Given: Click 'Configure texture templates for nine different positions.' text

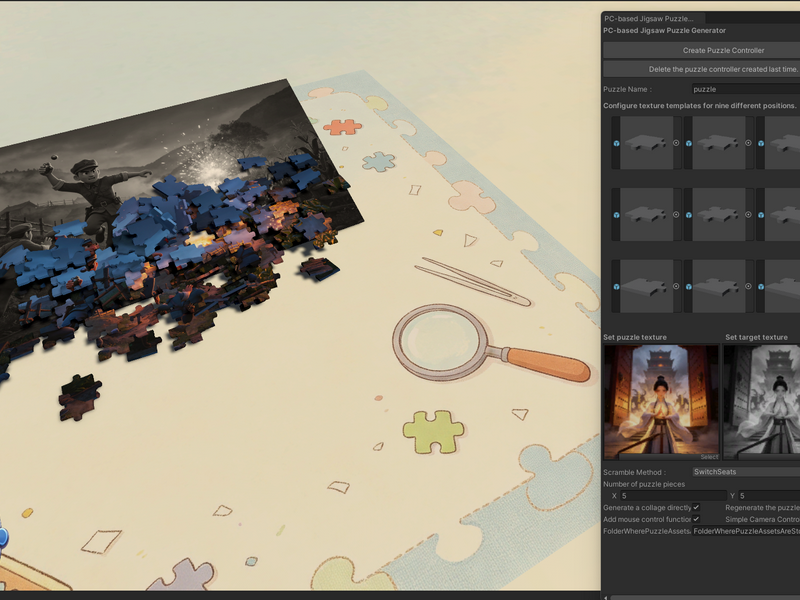Looking at the screenshot, I should (x=699, y=106).
